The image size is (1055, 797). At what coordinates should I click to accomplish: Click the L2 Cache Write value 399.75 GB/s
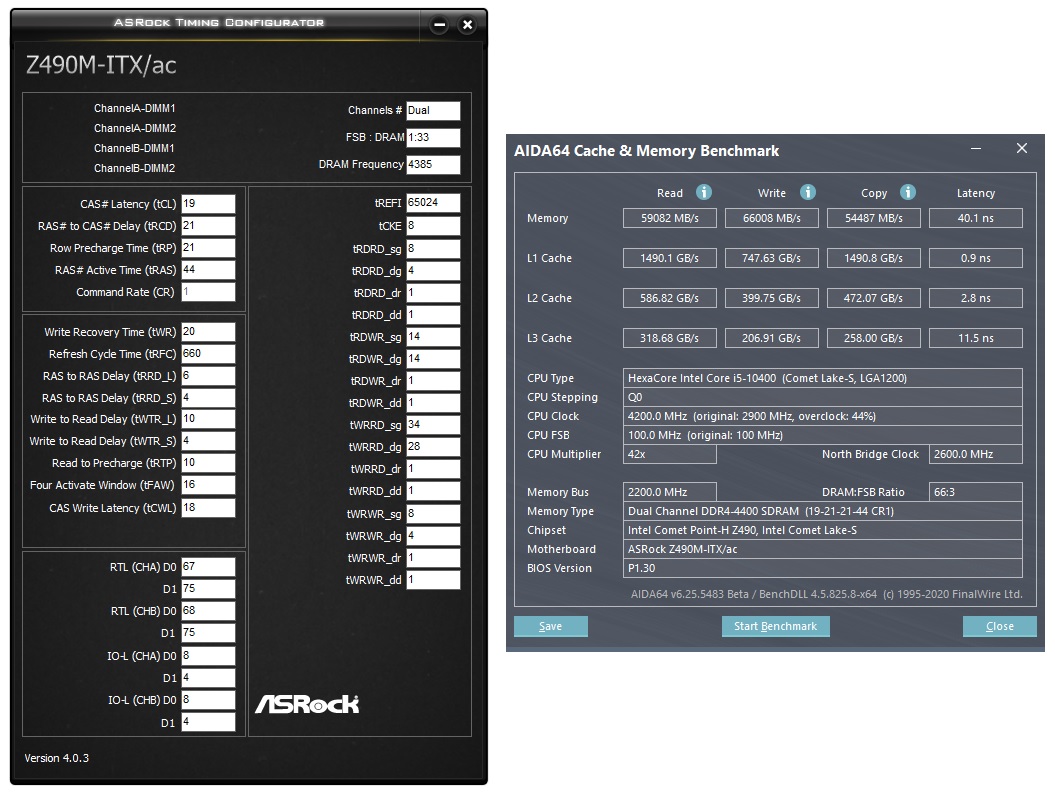click(772, 298)
